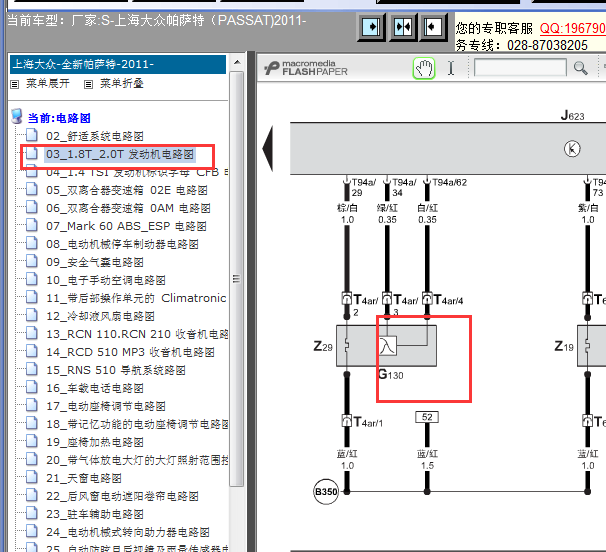Click the tree panel vertical scrollbar thumb
606x552 pixels.
point(237,278)
